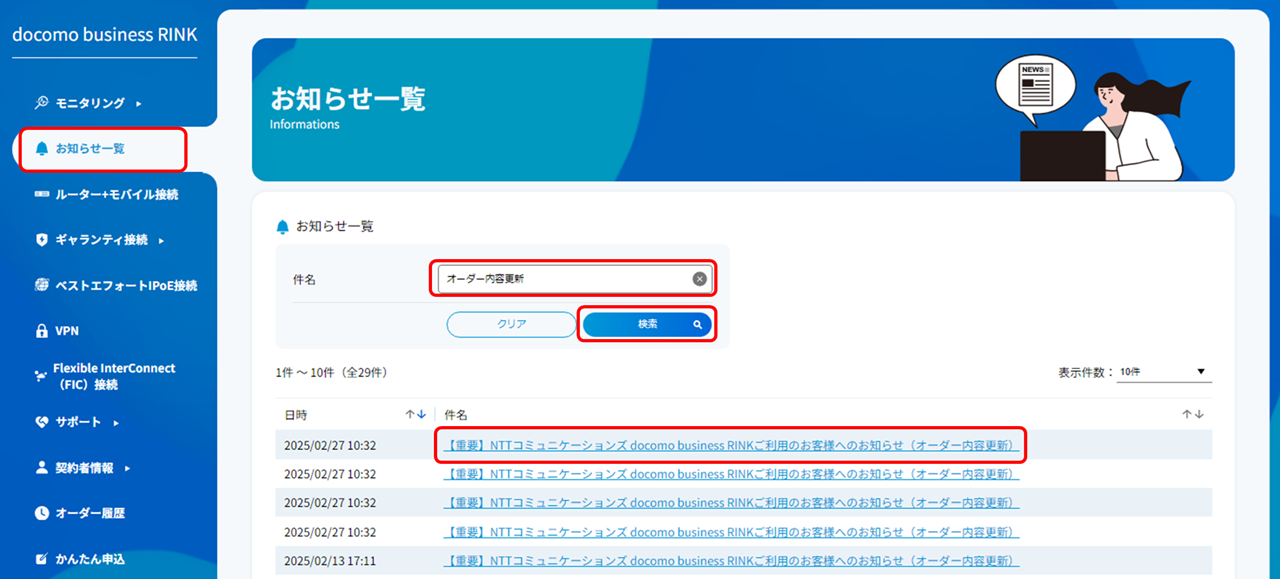1280x579 pixels.
Task: Open the ベストエフォートIPoE接続 menu label
Action: coord(126,285)
